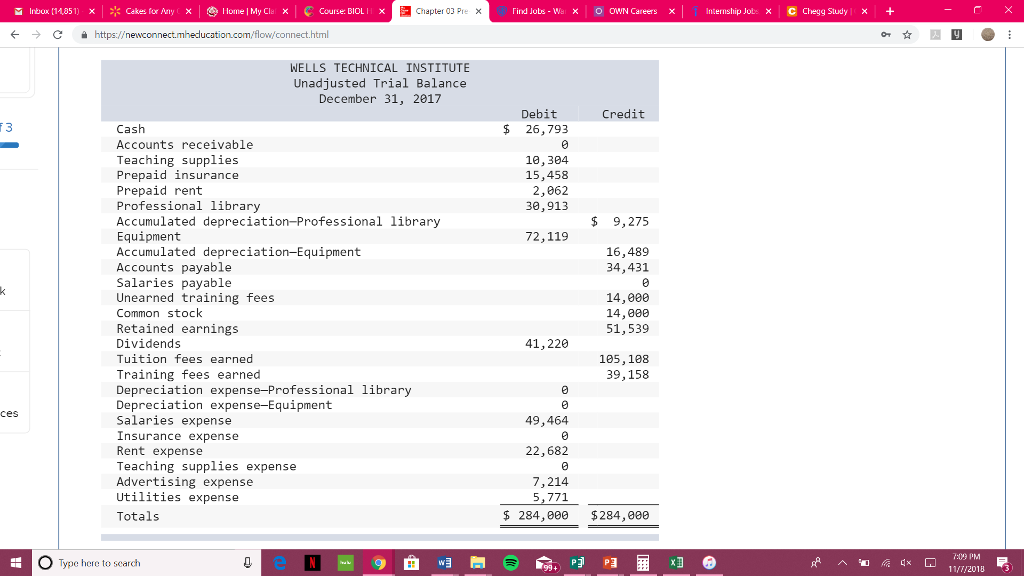The image size is (1024, 576).
Task: Click the clock showing 7:09 PM
Action: (x=965, y=562)
